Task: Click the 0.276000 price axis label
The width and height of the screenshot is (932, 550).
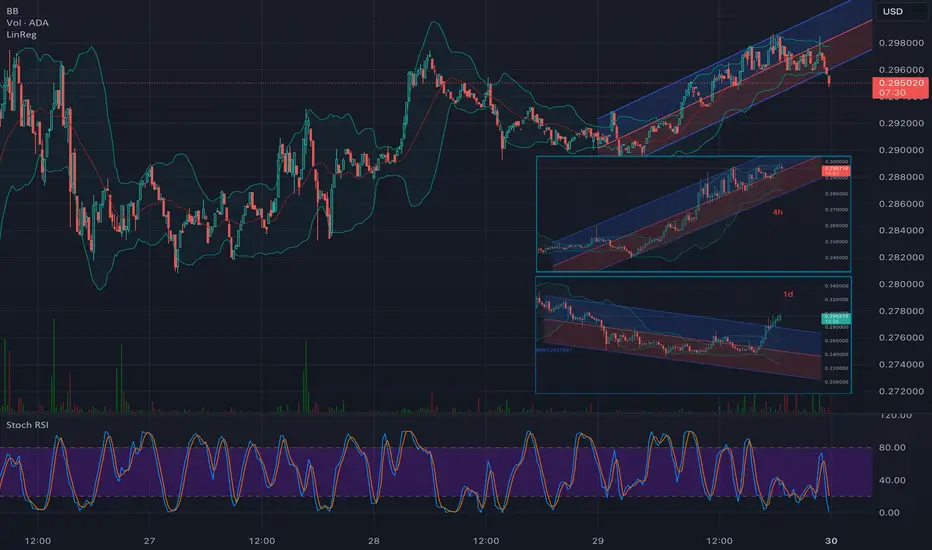Action: point(901,337)
